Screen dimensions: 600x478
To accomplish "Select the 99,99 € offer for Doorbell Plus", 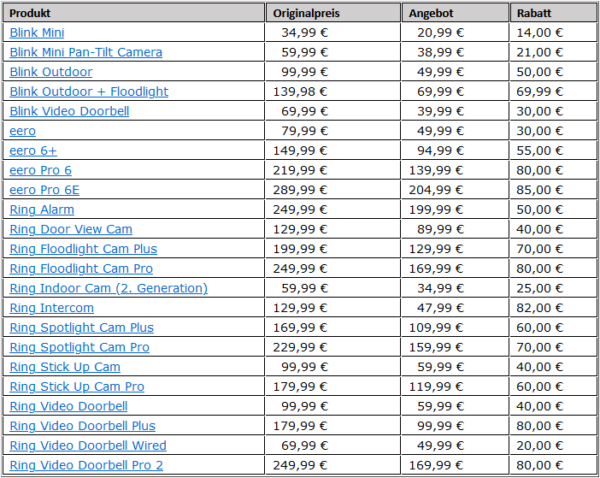I will click(x=455, y=426).
